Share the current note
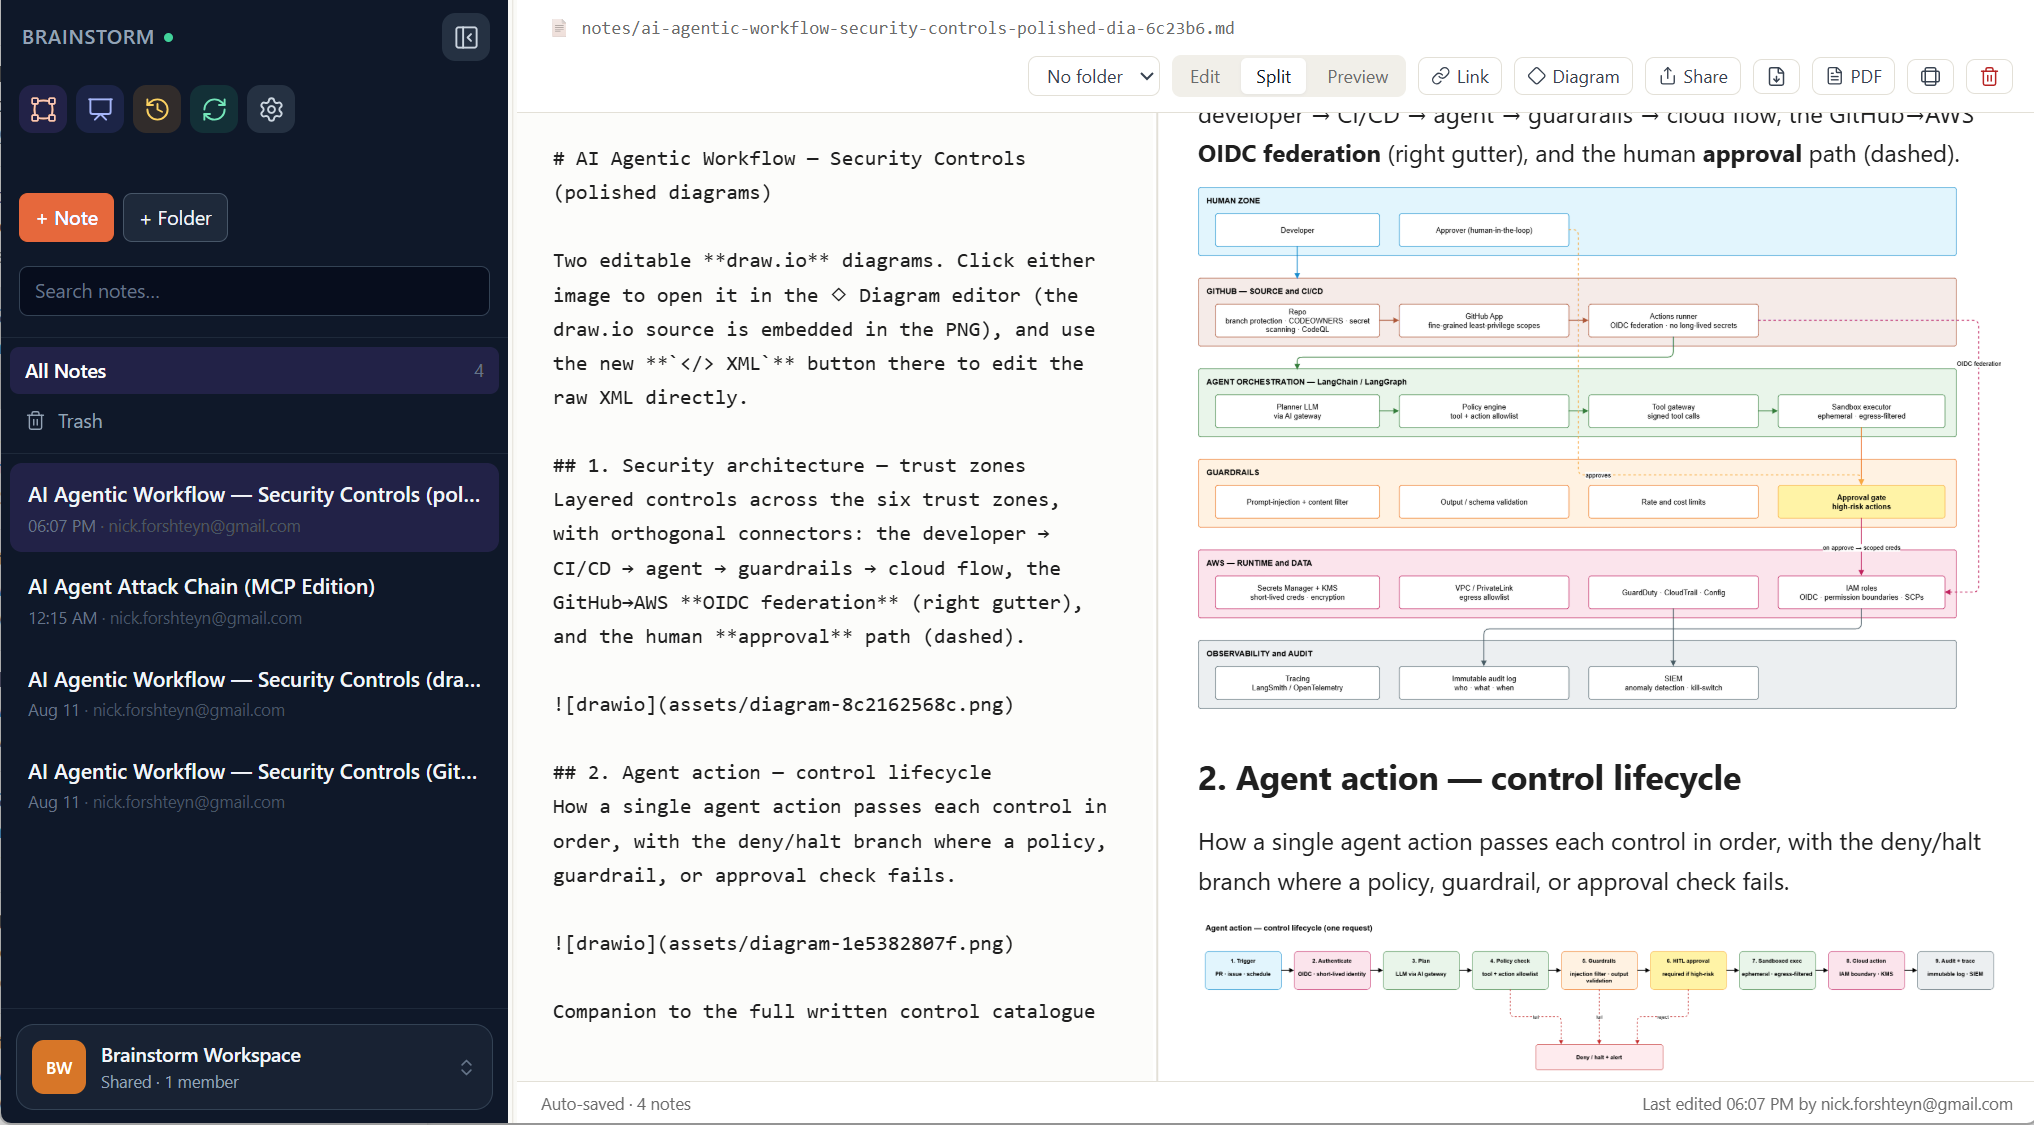Image resolution: width=2034 pixels, height=1125 pixels. (x=1693, y=77)
